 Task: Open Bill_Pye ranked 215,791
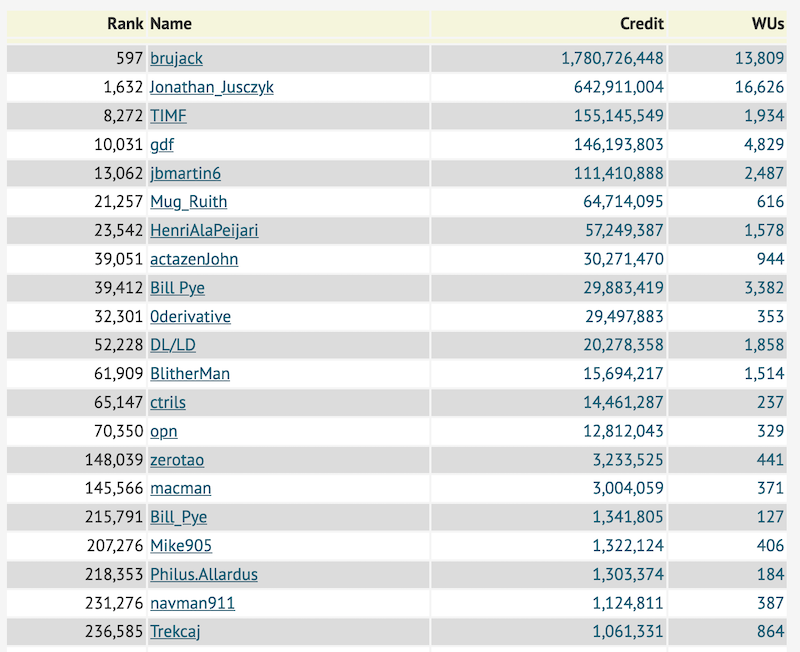(179, 517)
